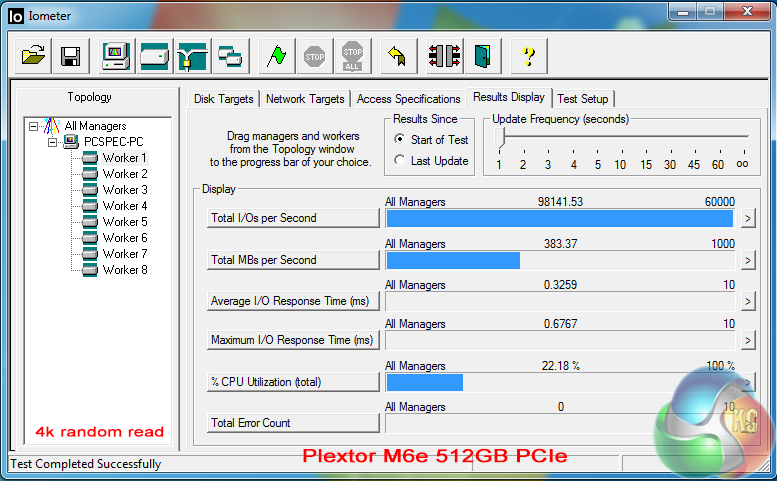777x481 pixels.
Task: Open a test configuration file
Action: pyautogui.click(x=33, y=55)
